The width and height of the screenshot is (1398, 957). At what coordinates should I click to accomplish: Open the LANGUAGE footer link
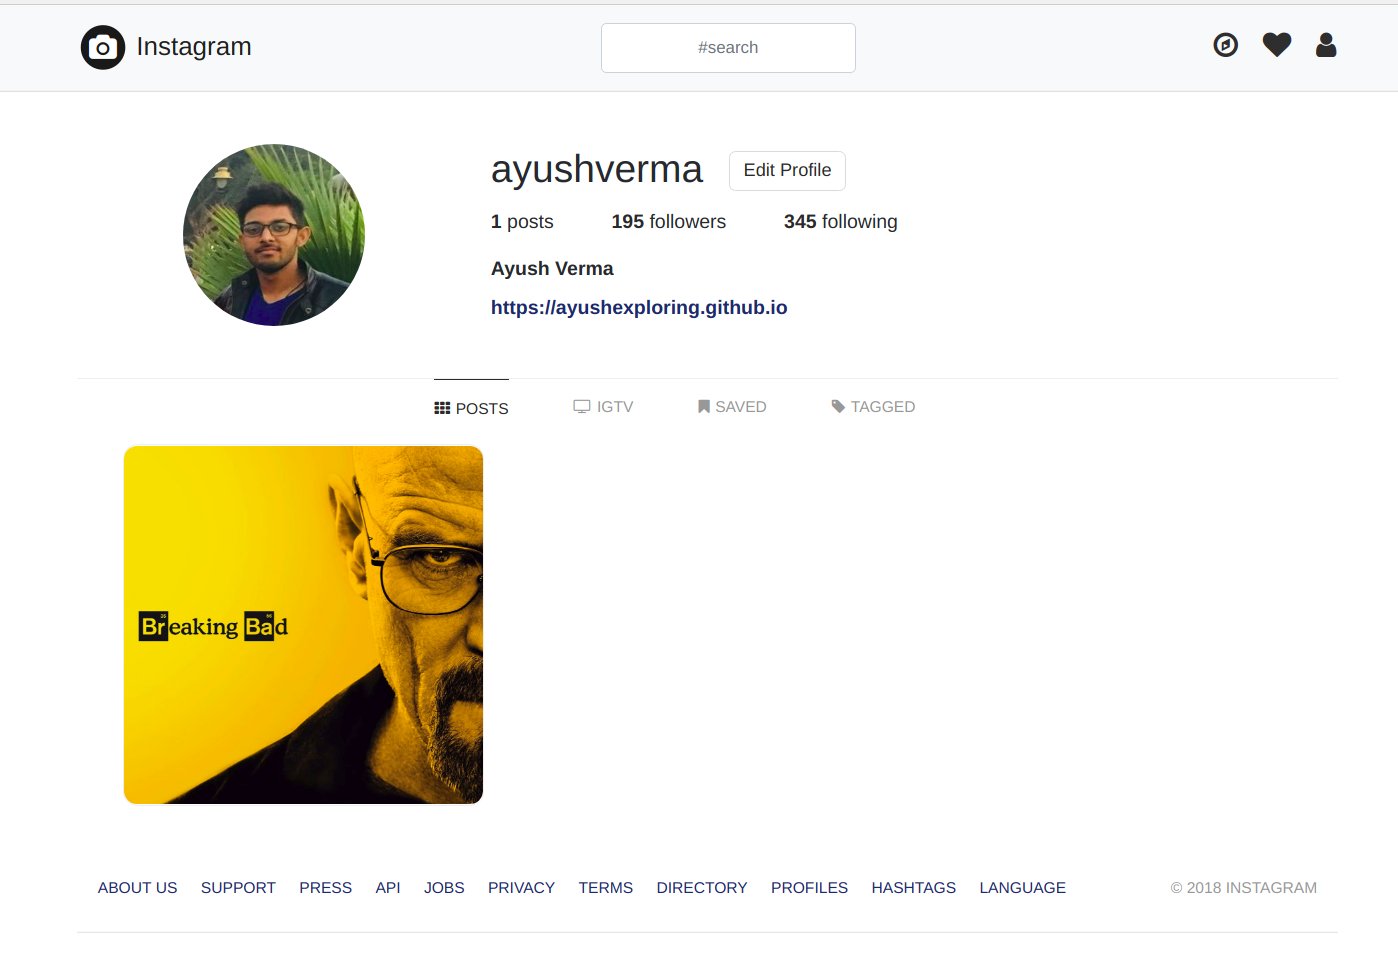pyautogui.click(x=1023, y=888)
